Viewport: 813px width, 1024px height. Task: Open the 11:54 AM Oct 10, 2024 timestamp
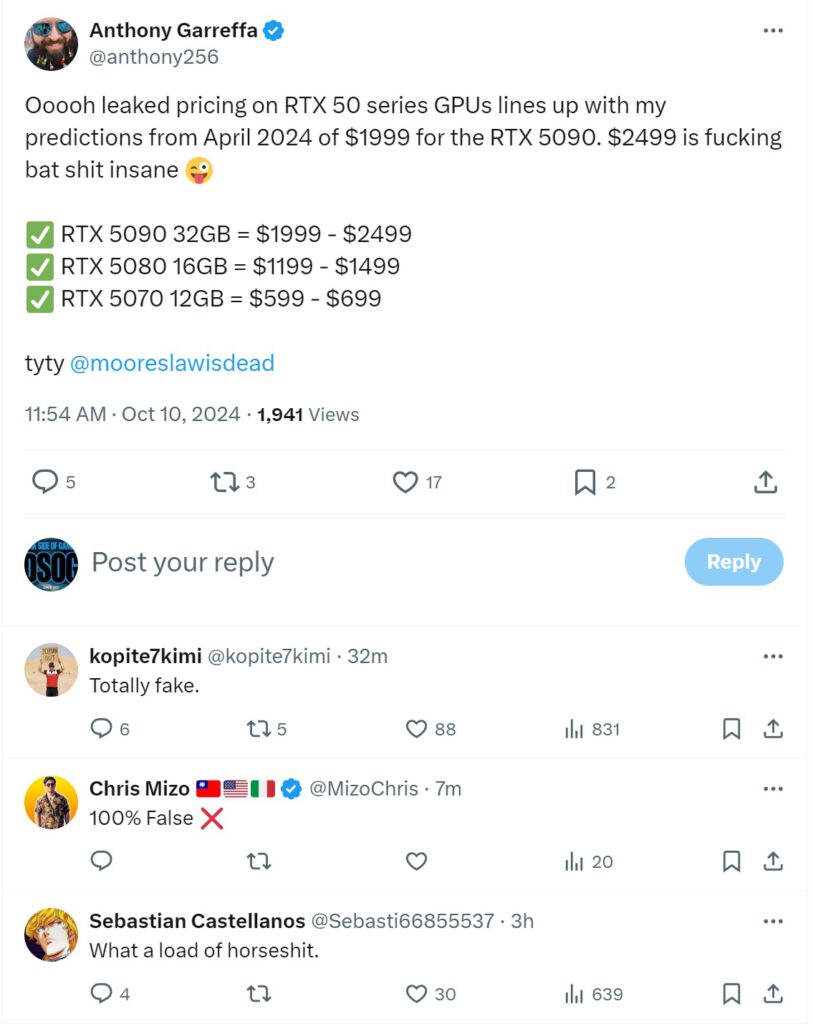coord(132,414)
